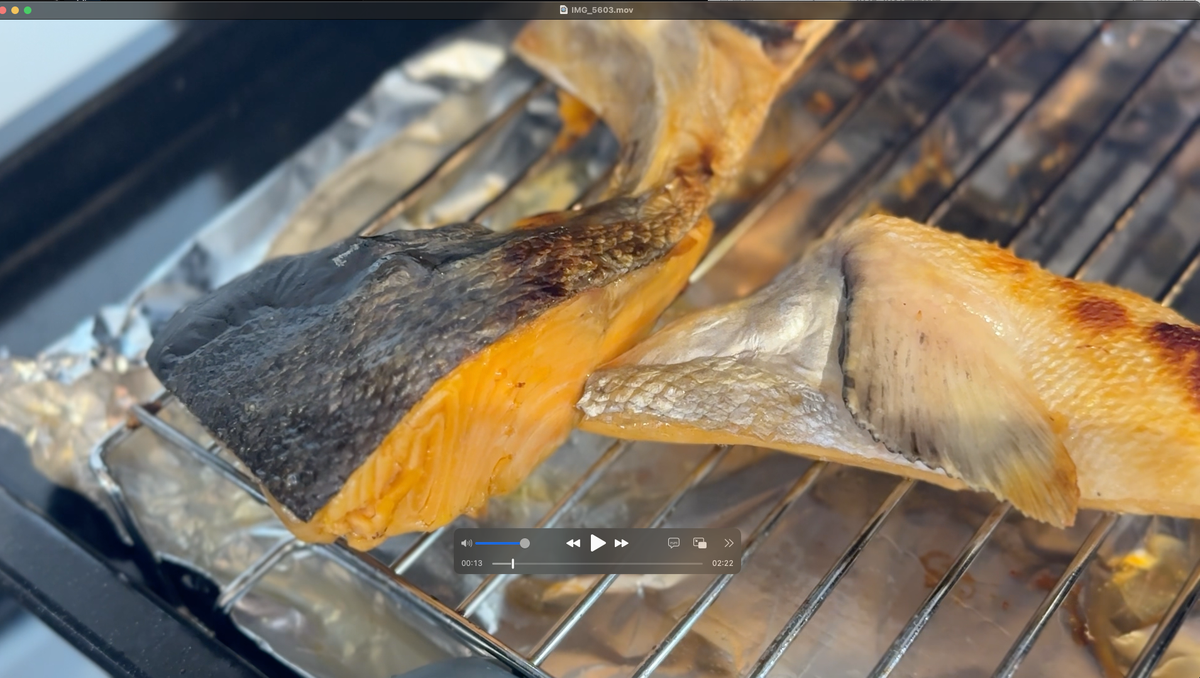Click the rewind button
This screenshot has height=678, width=1200.
[x=573, y=543]
